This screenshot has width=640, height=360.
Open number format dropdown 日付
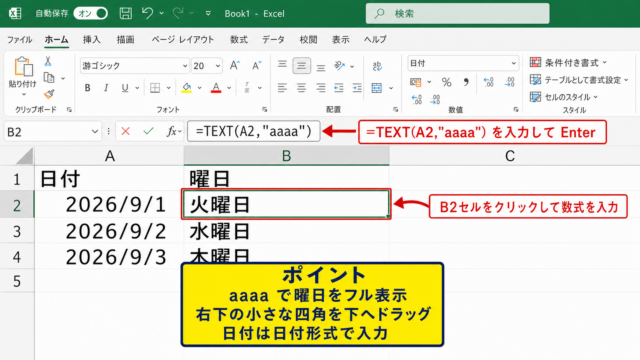[x=463, y=63]
